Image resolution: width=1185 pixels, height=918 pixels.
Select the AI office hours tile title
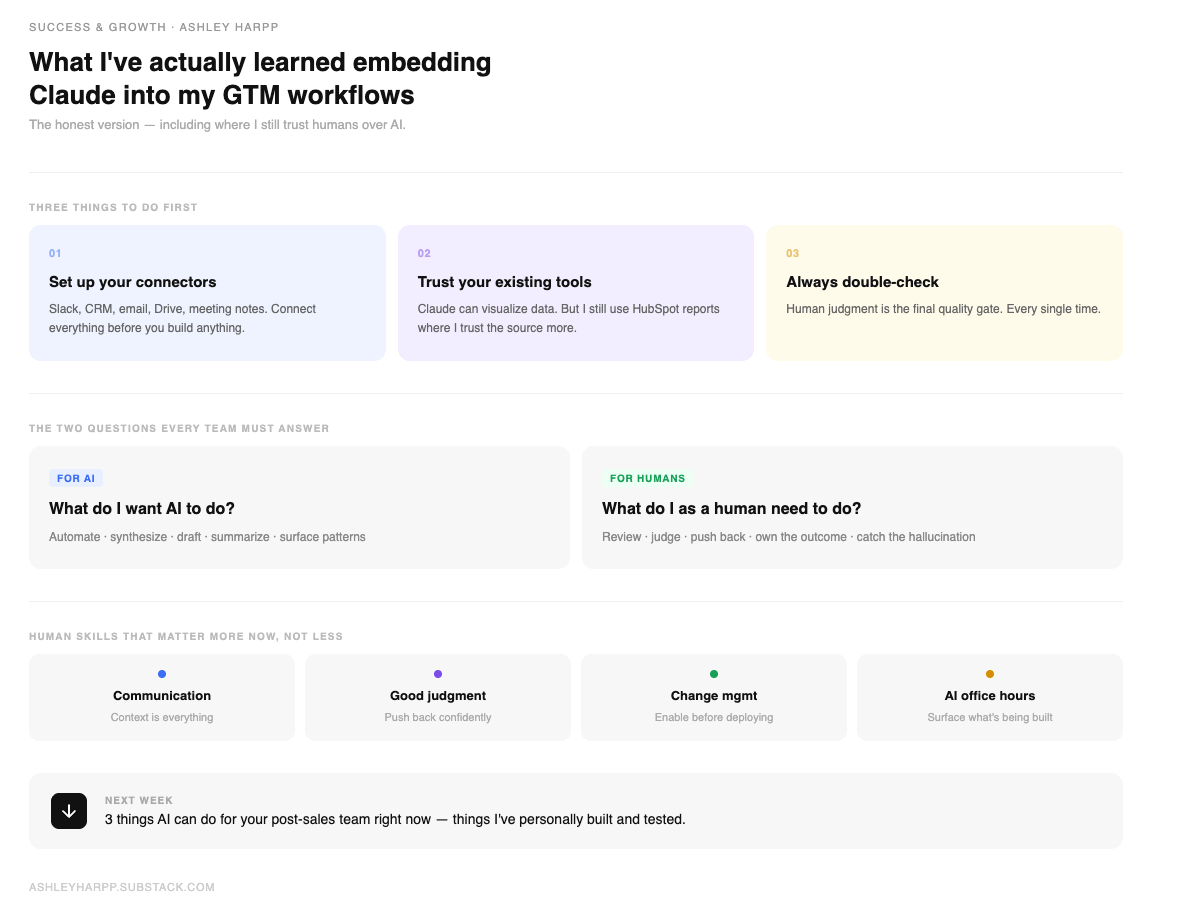click(x=989, y=696)
